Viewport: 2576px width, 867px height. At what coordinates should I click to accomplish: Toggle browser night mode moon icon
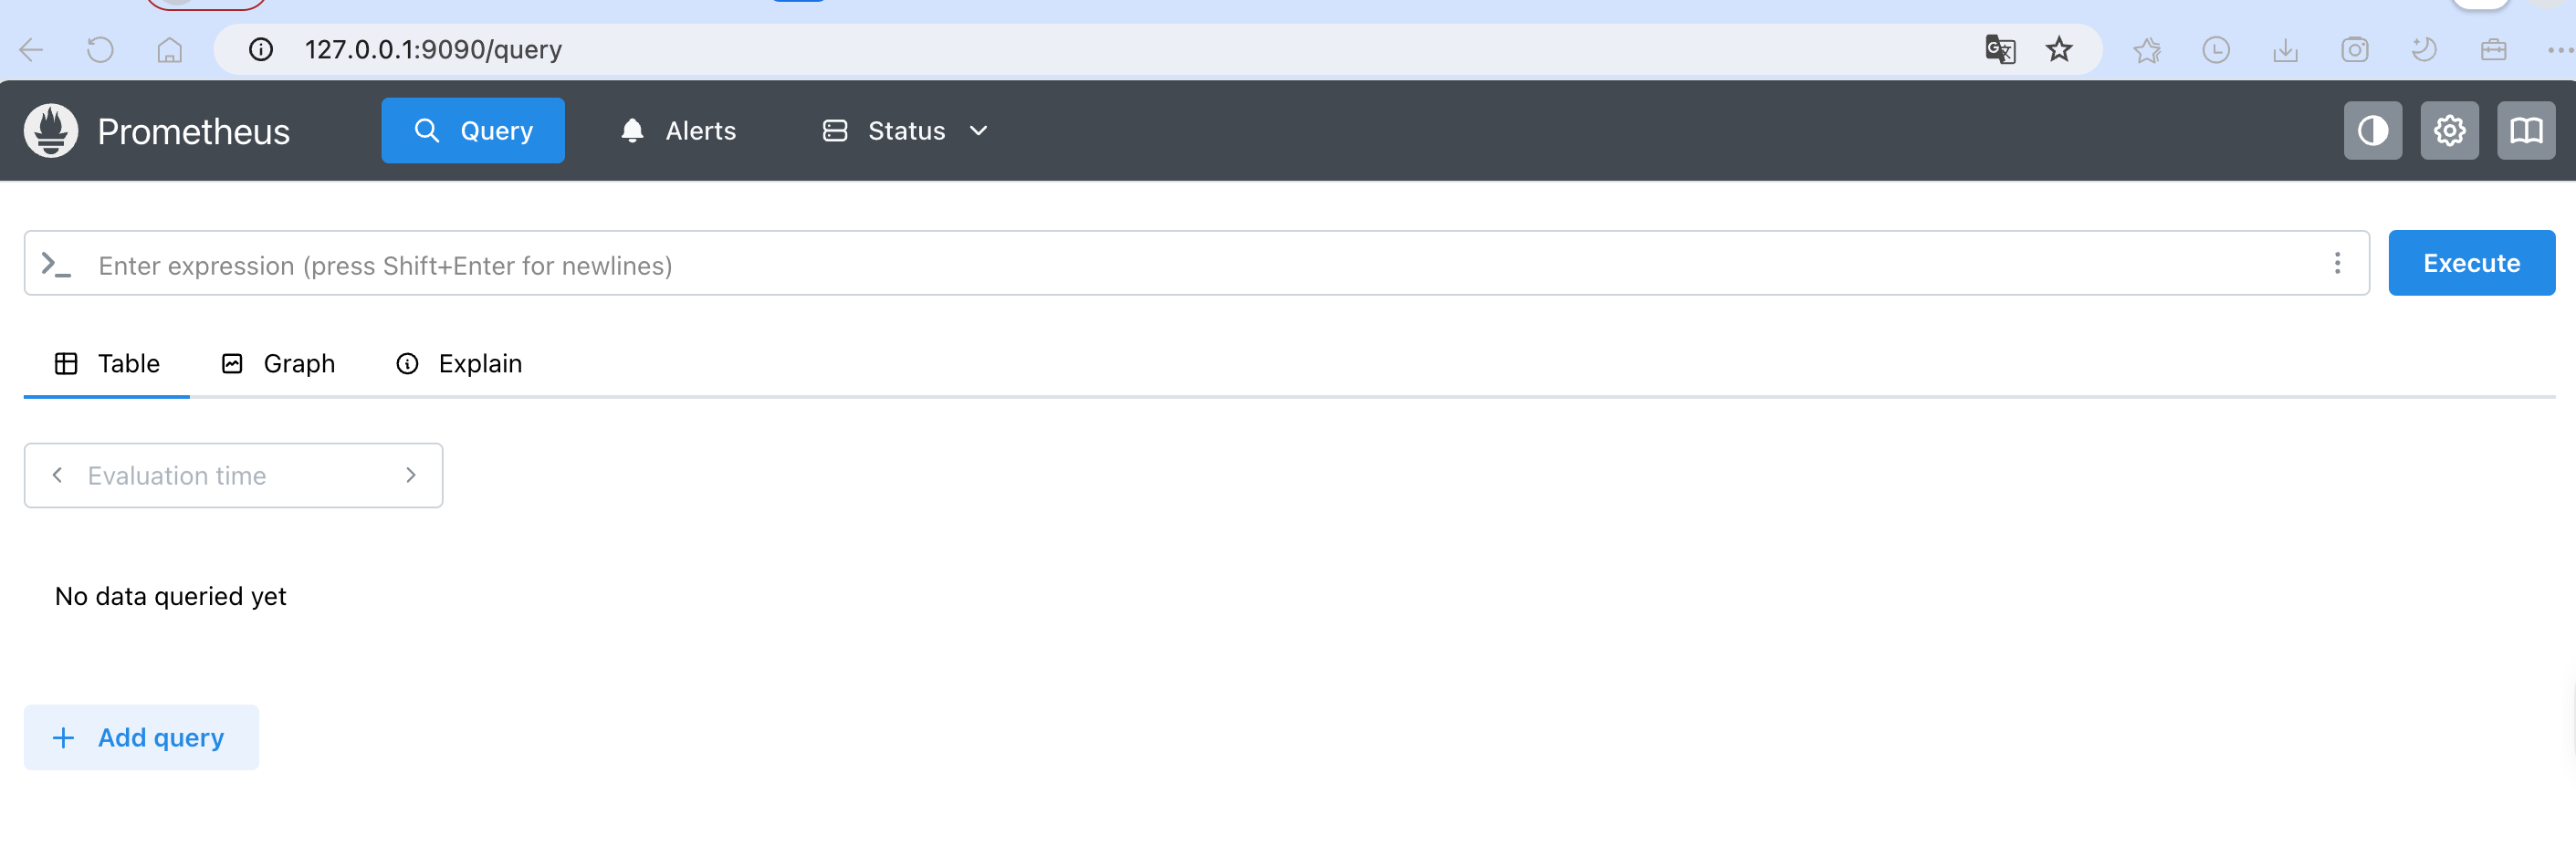(x=2424, y=50)
